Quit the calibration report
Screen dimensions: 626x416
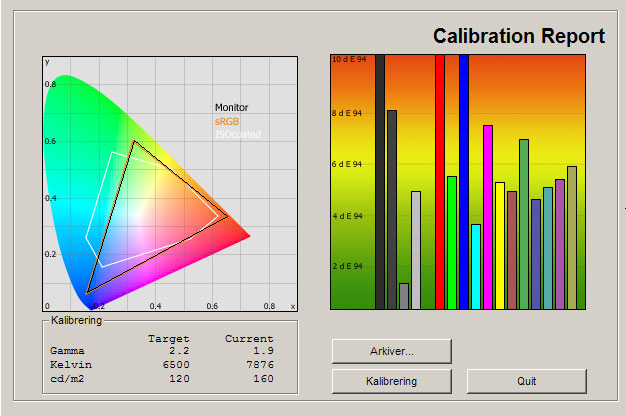pyautogui.click(x=526, y=381)
